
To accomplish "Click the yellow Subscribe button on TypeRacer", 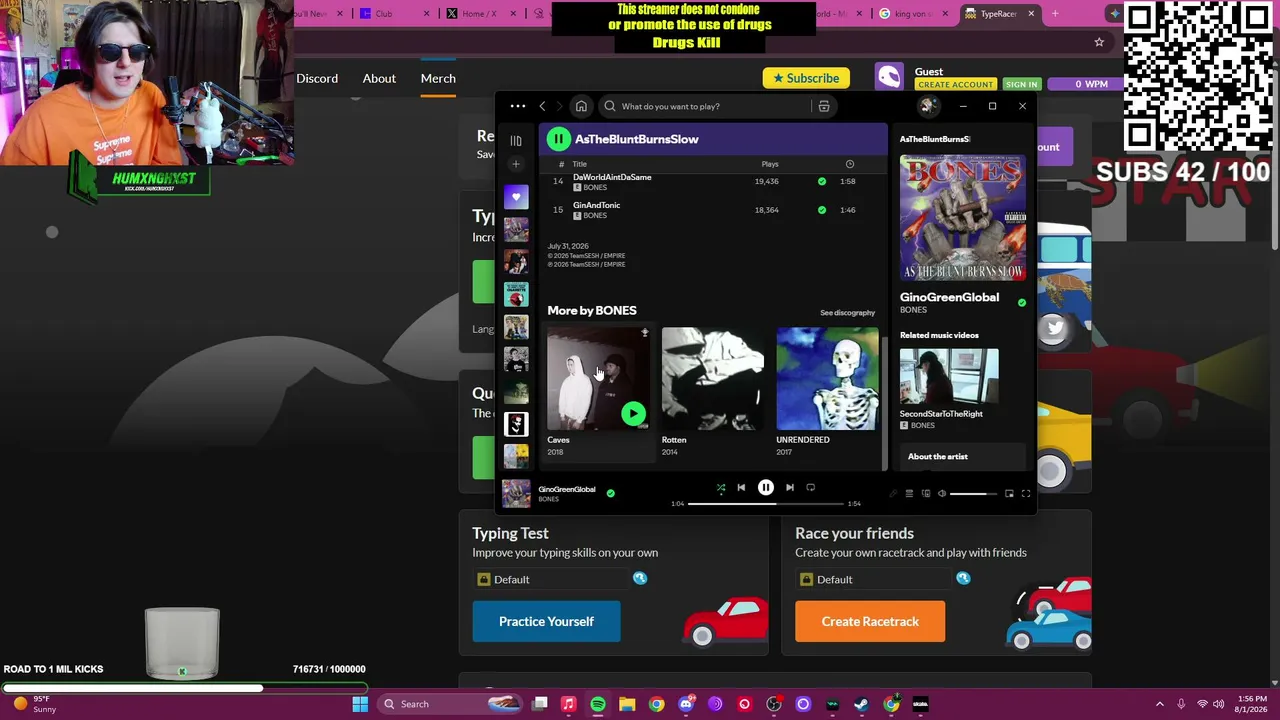I will click(x=806, y=78).
